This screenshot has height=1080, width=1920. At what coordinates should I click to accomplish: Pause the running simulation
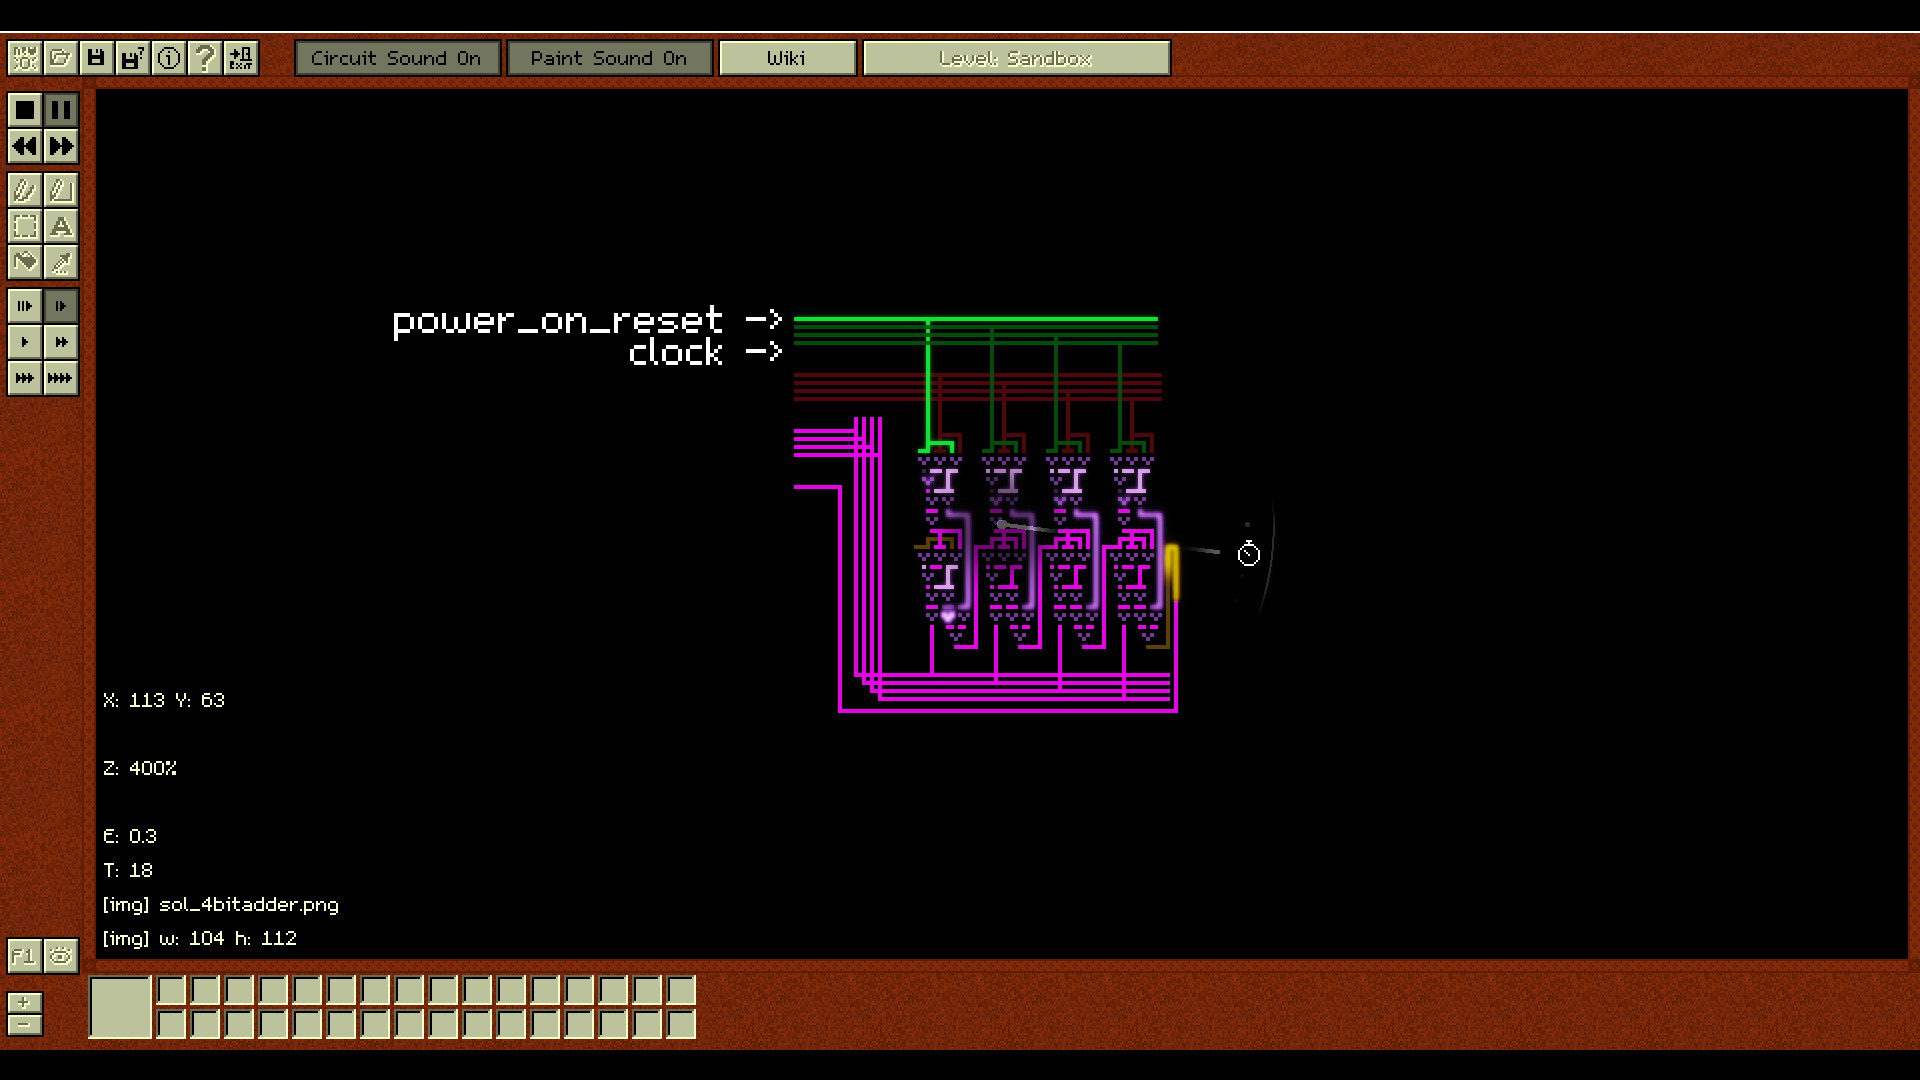61,110
